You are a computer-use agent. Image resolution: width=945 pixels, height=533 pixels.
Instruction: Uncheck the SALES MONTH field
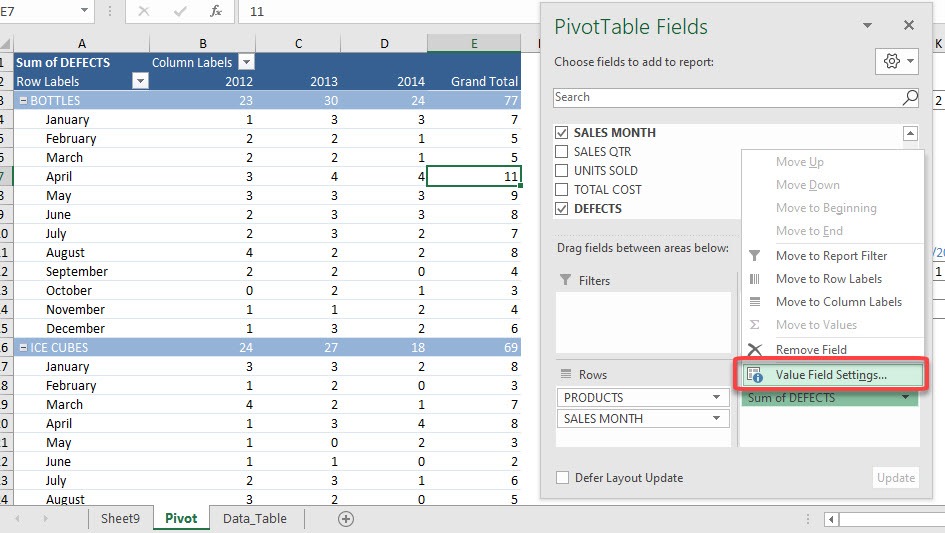(x=562, y=133)
